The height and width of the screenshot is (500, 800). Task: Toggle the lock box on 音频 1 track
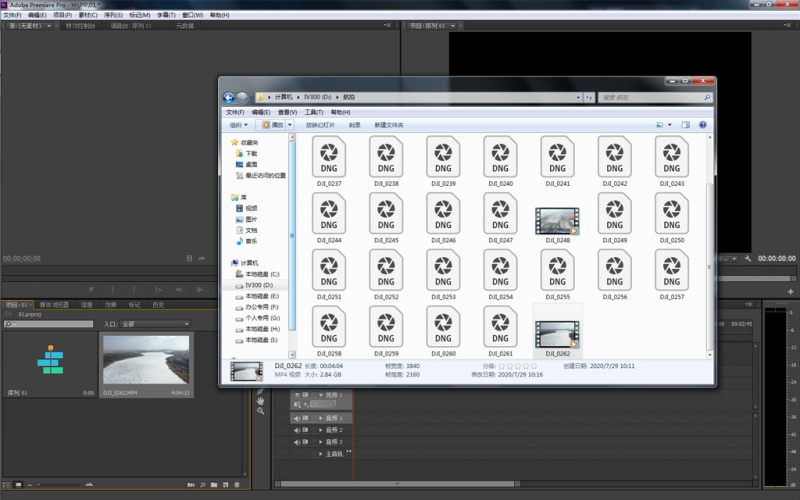point(314,418)
